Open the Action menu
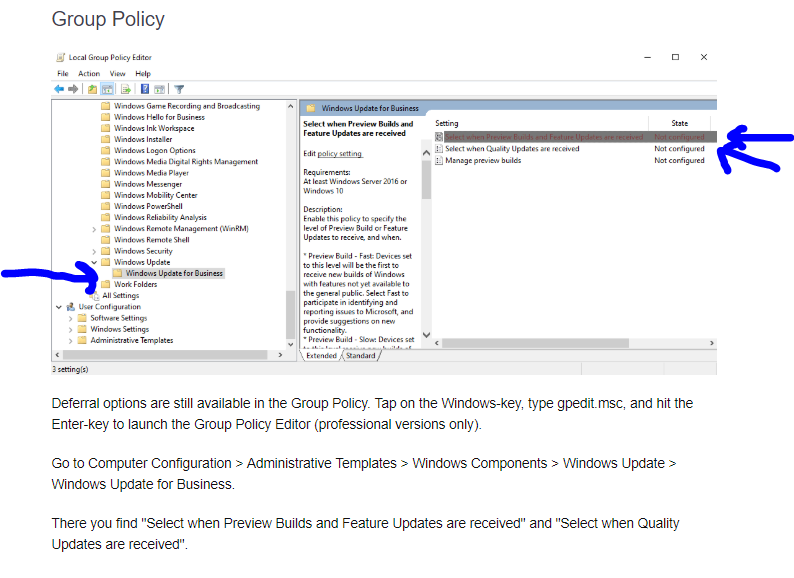 (x=89, y=73)
